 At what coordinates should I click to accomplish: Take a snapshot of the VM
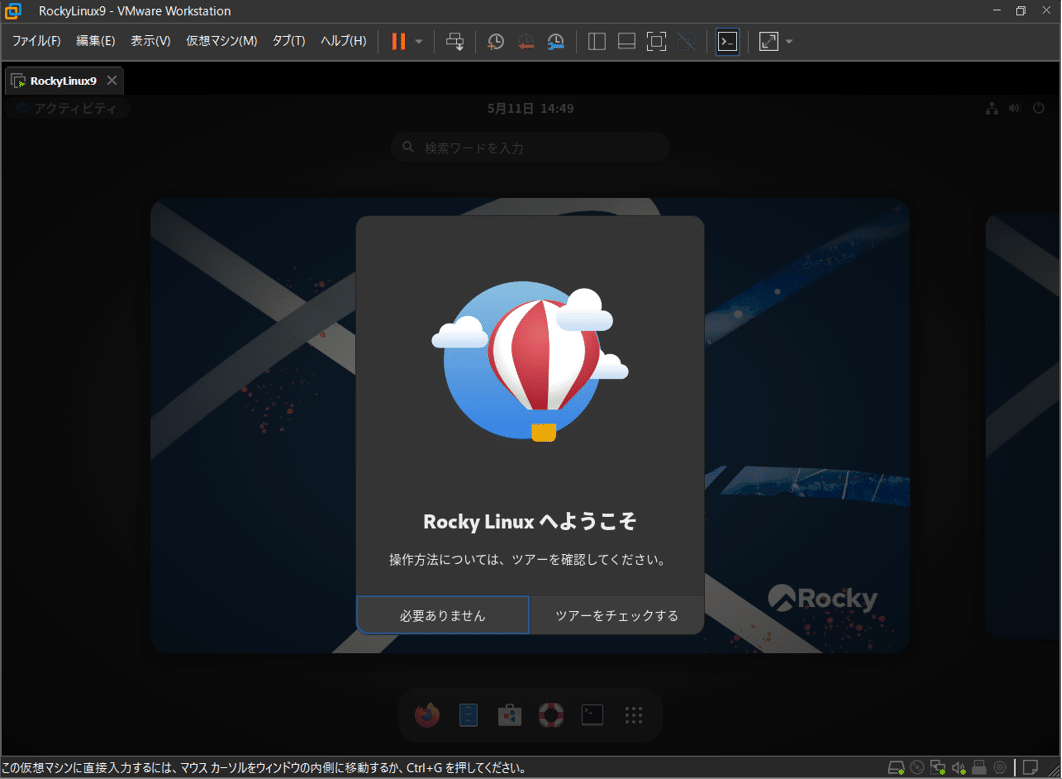coord(496,41)
